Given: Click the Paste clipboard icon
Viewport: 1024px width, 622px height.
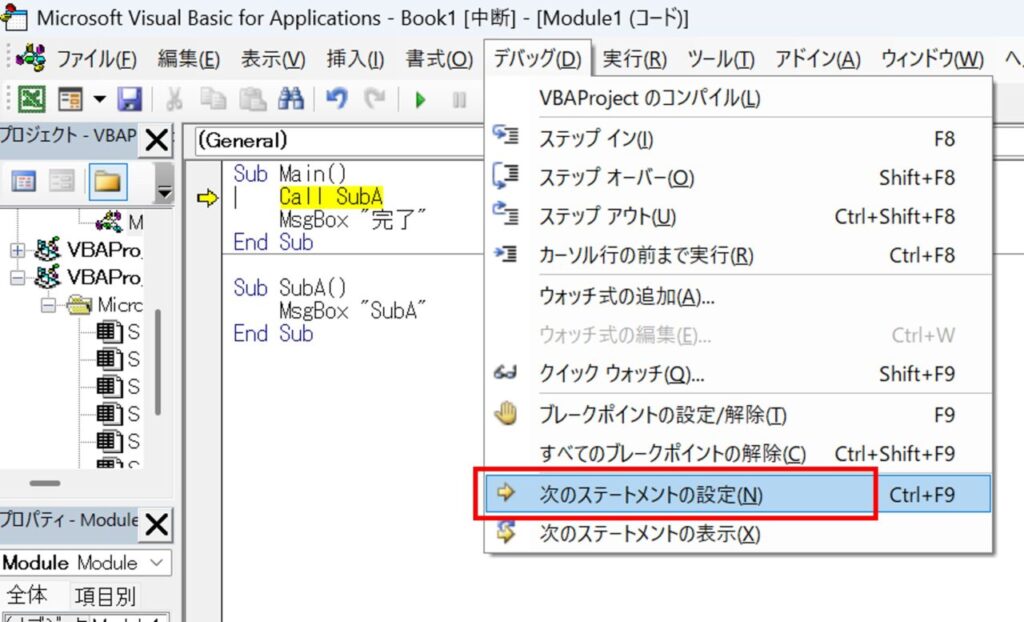Looking at the screenshot, I should [252, 99].
